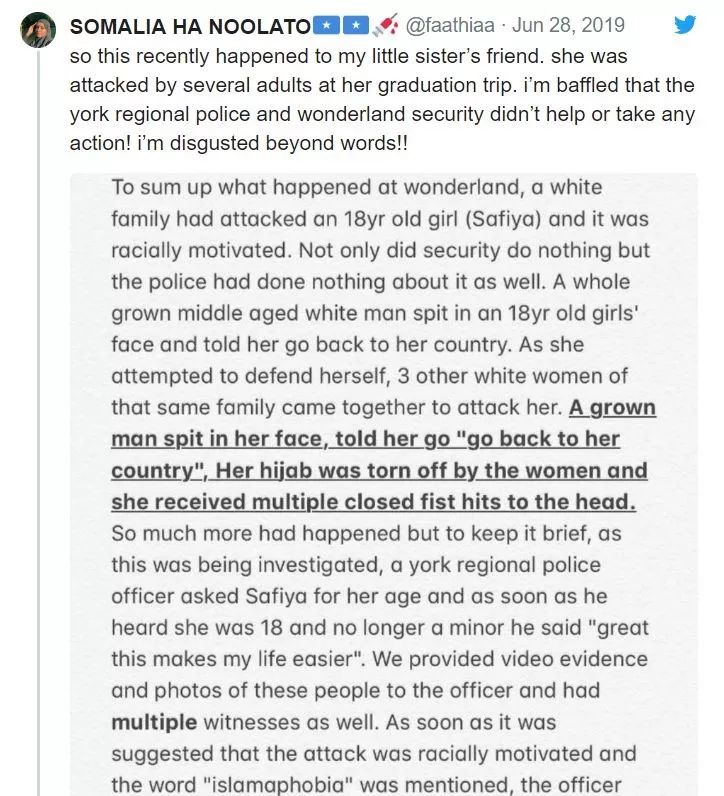Click the syringe emoji beside the name
The height and width of the screenshot is (796, 724).
tap(385, 25)
